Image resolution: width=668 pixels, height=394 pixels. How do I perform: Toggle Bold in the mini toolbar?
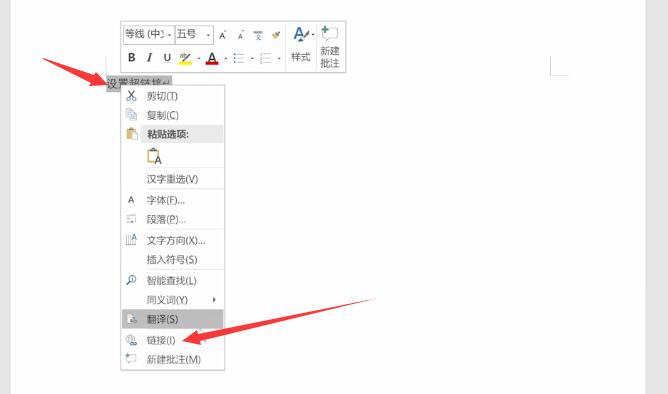(132, 58)
